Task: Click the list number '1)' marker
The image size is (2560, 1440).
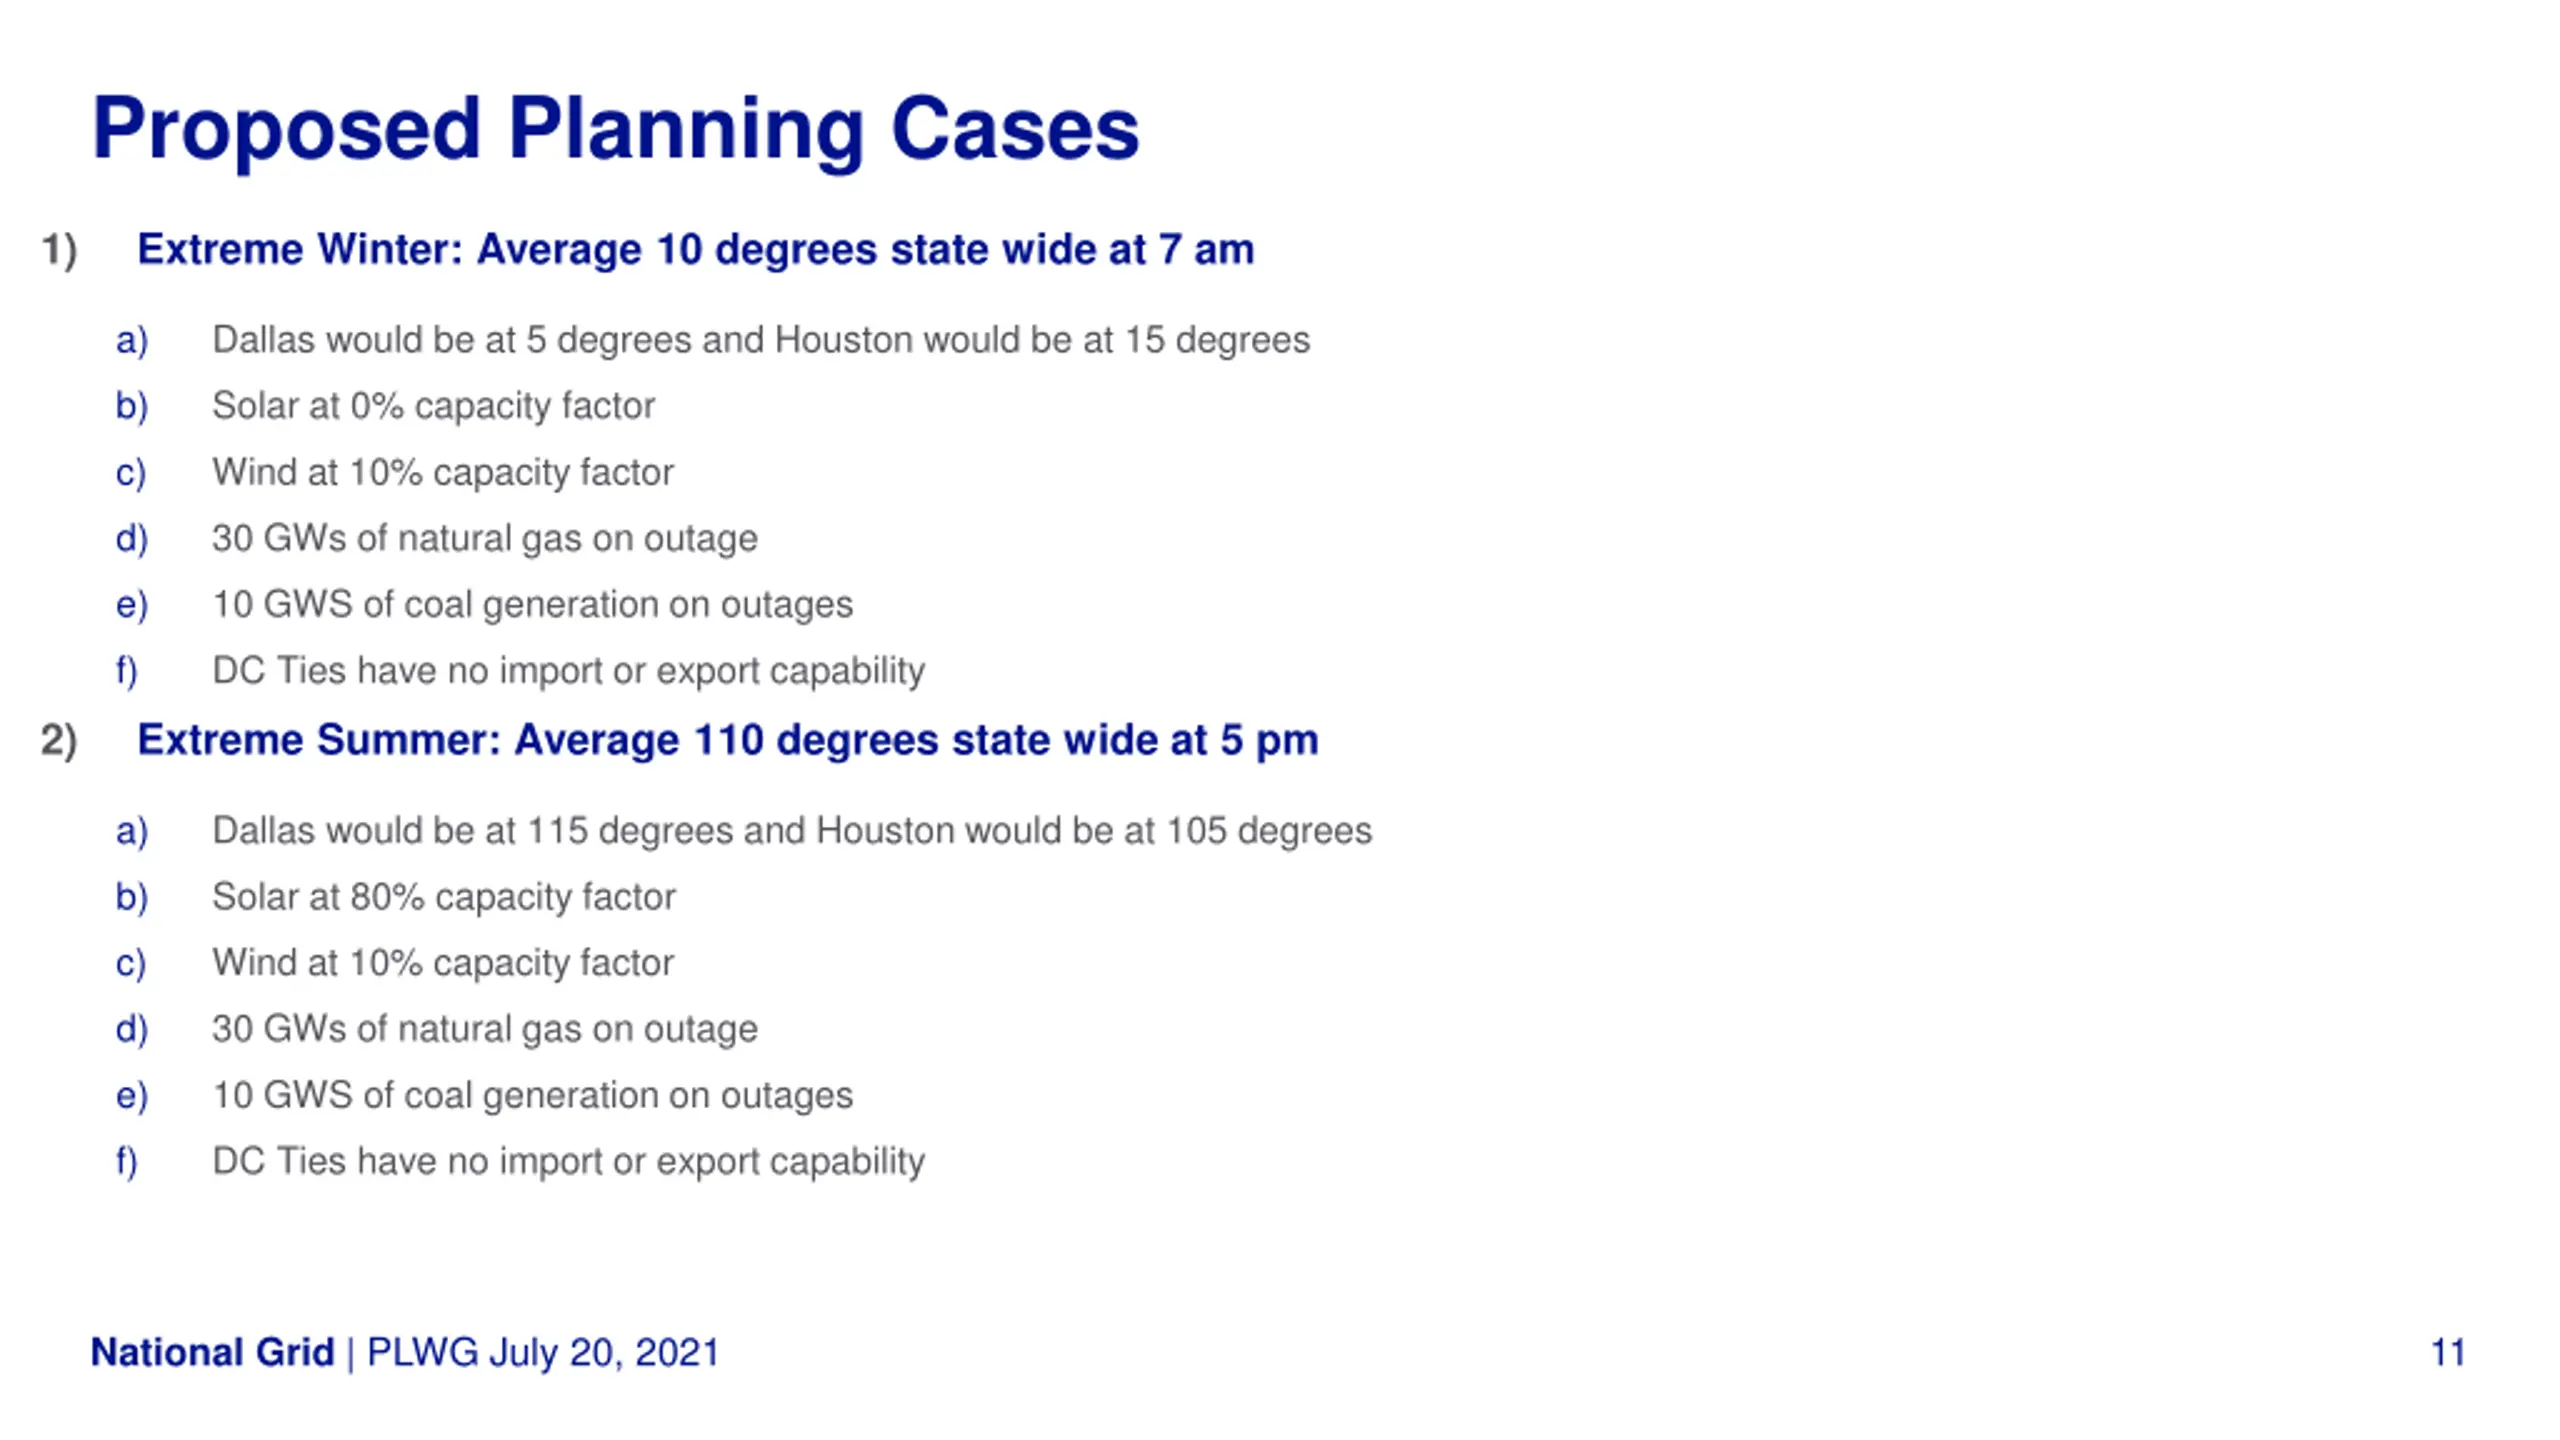Action: click(x=59, y=250)
